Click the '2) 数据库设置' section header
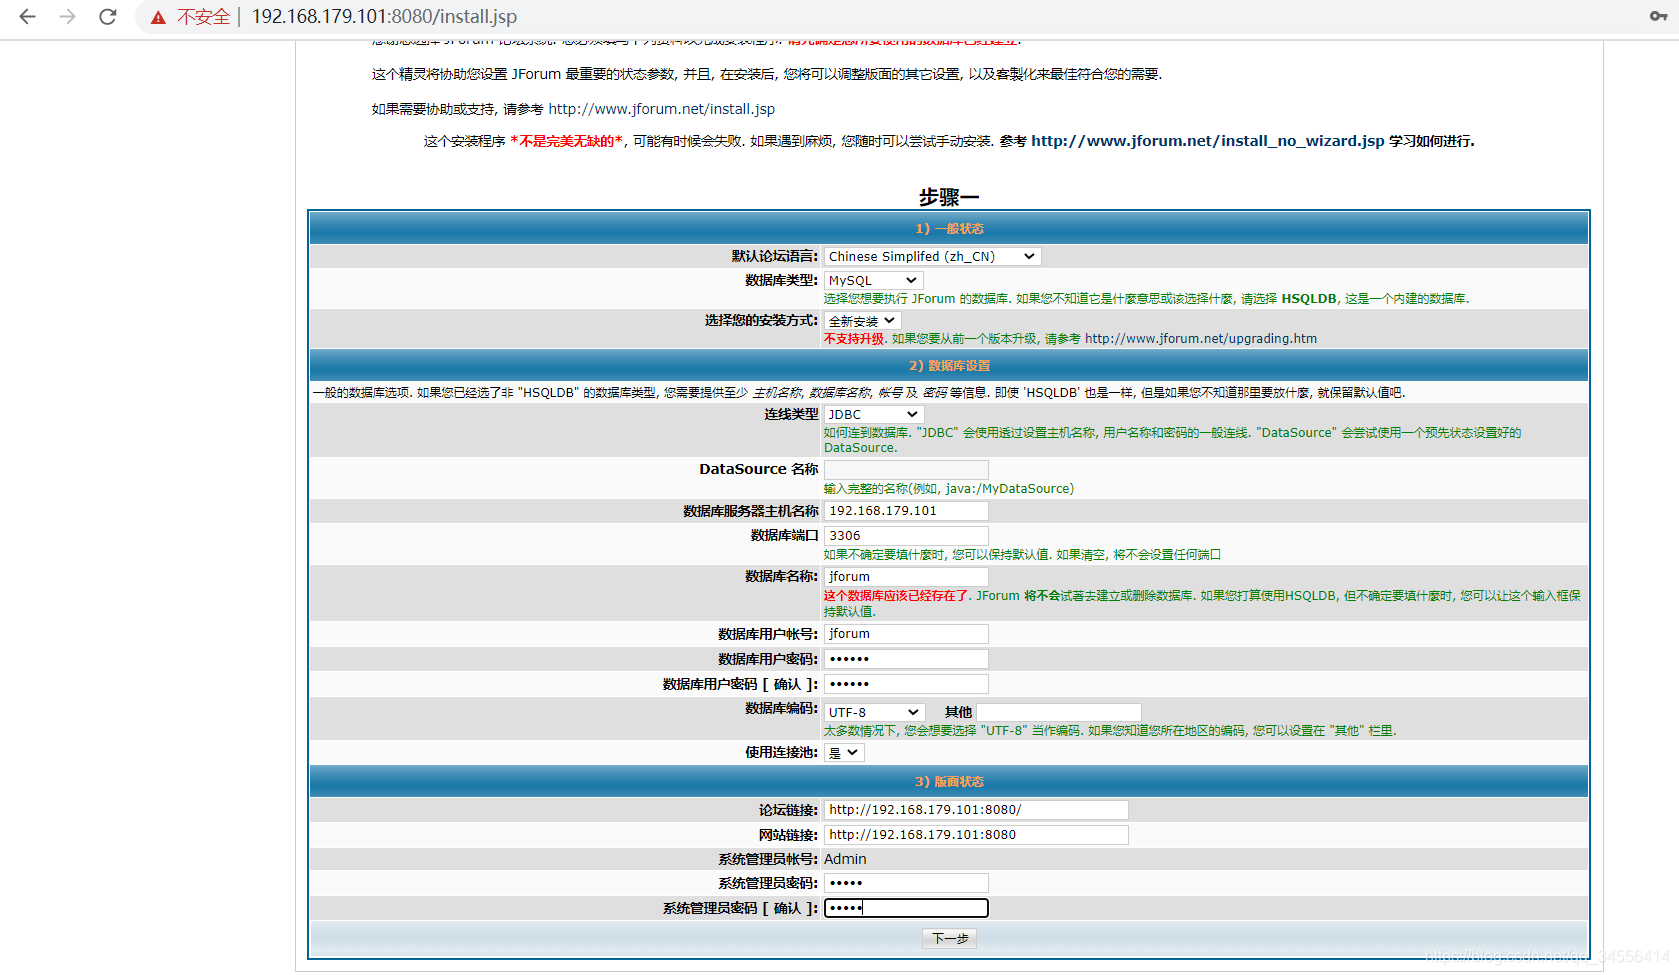 (949, 366)
